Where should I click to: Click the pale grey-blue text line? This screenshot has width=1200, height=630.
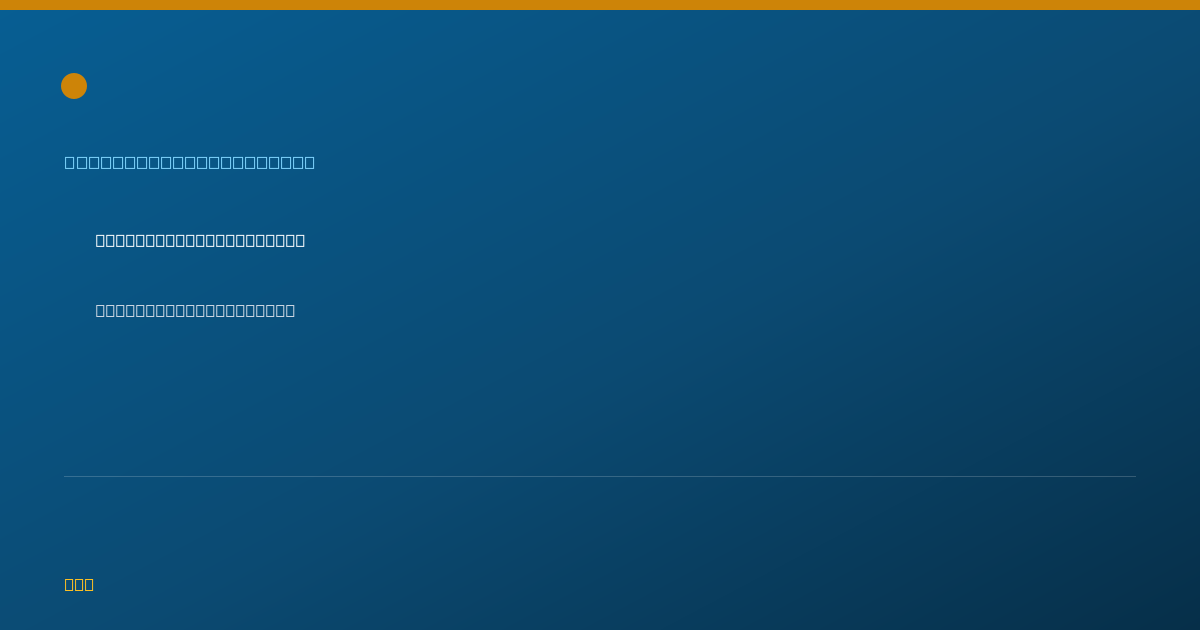click(x=195, y=310)
